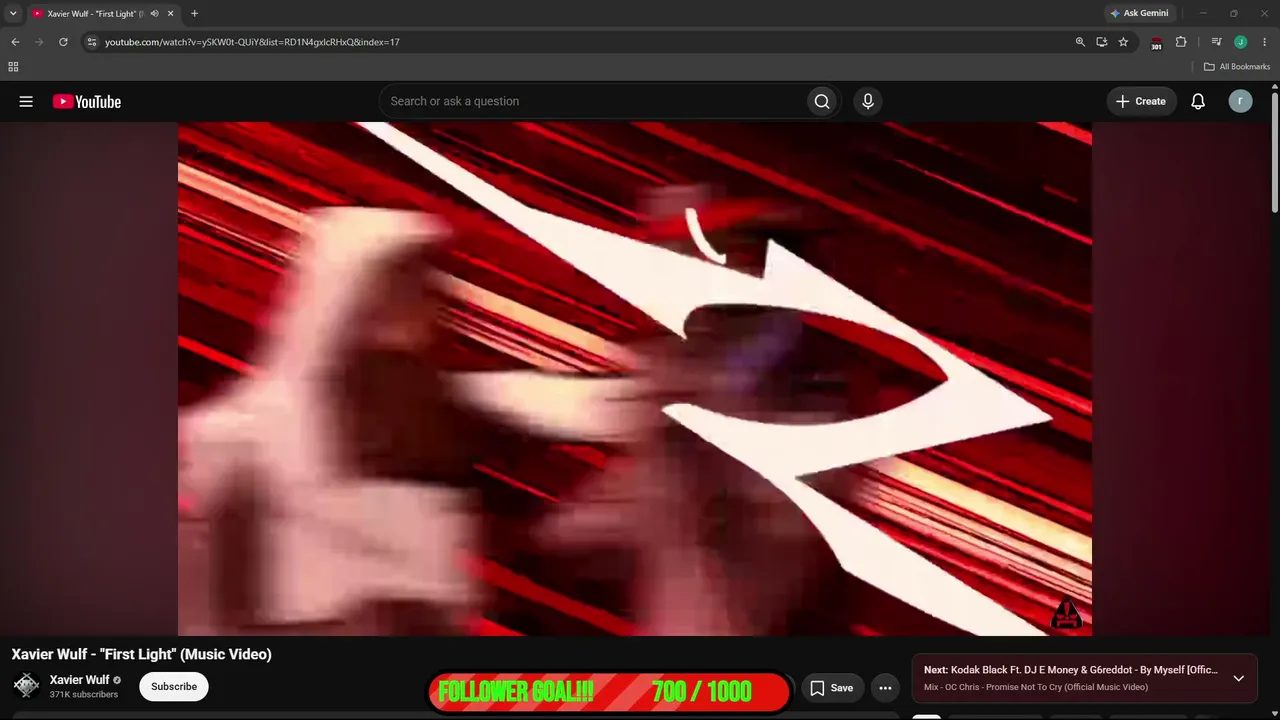
Task: Click the search magnifier button
Action: [x=822, y=101]
